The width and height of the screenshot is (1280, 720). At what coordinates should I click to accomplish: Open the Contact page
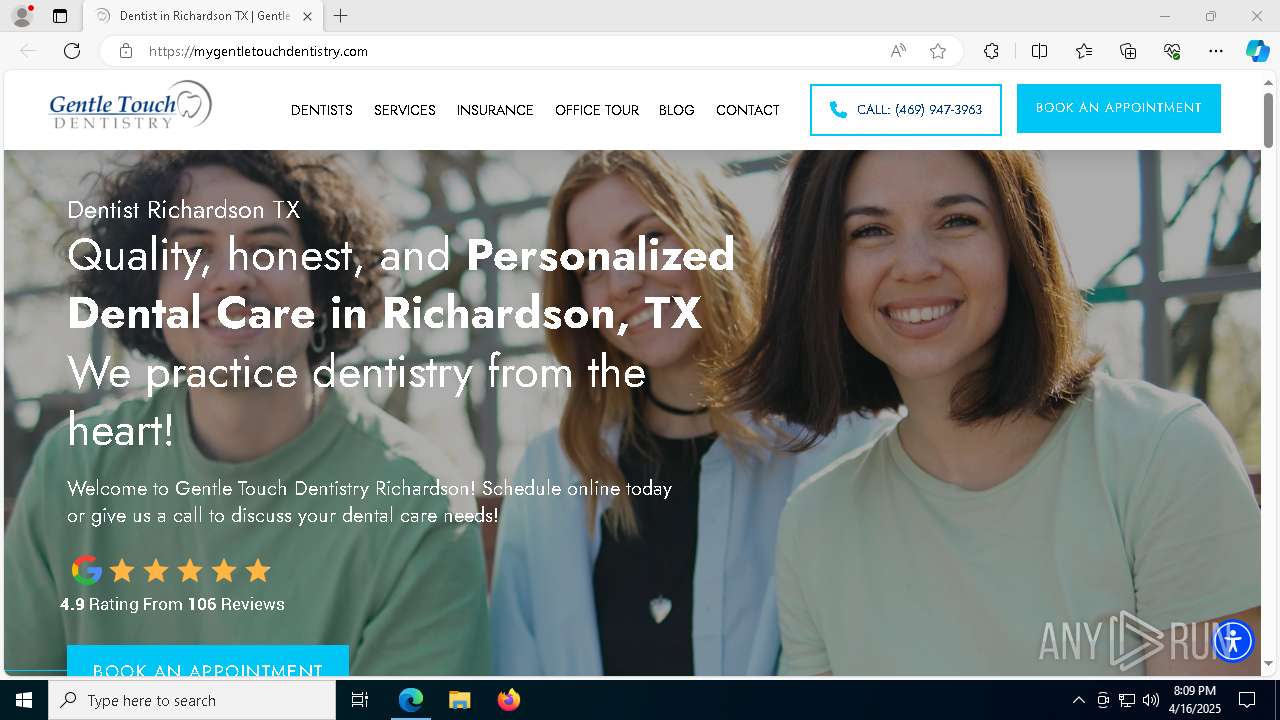click(x=748, y=110)
